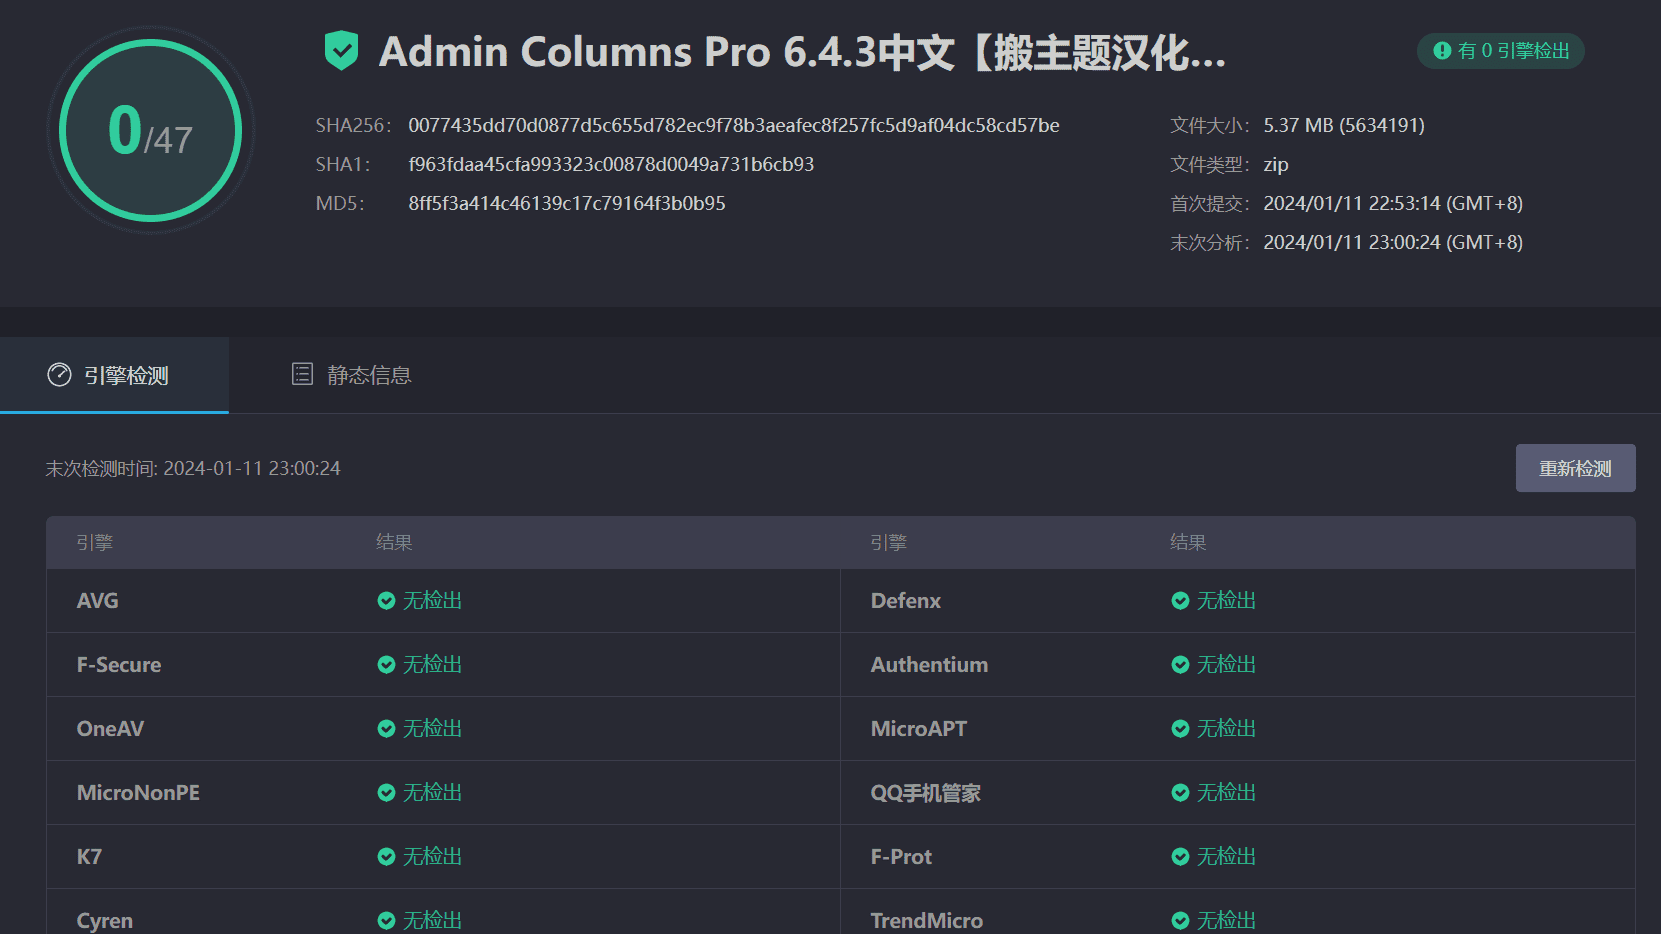Screen dimensions: 1661x934
Task: Click the alert icon in the 有 0 引擎检出 badge
Action: pos(1442,50)
